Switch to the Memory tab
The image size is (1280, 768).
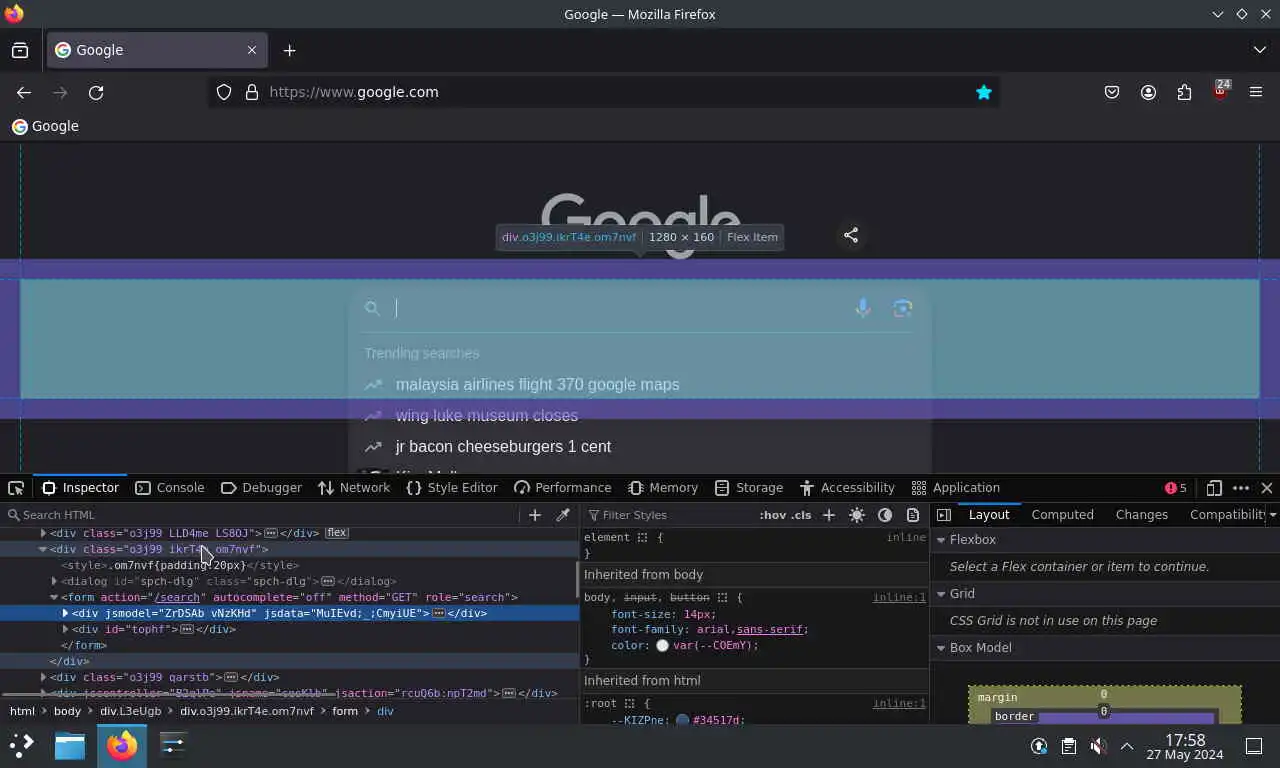click(662, 488)
